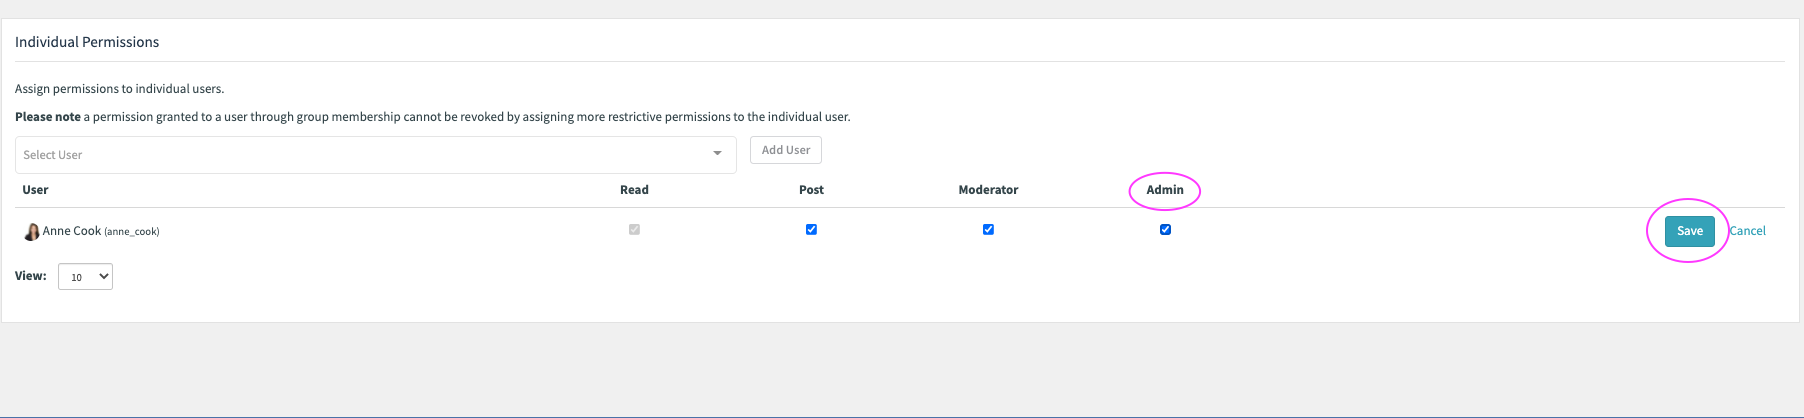Click the Admin column header

(1164, 190)
